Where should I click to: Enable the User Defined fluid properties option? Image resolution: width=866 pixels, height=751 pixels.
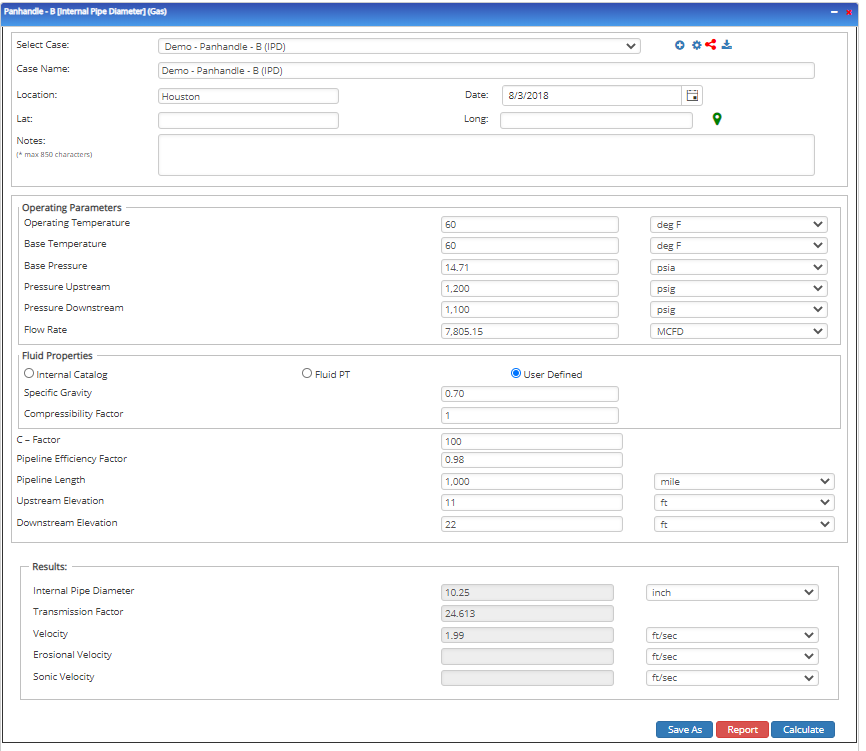514,372
